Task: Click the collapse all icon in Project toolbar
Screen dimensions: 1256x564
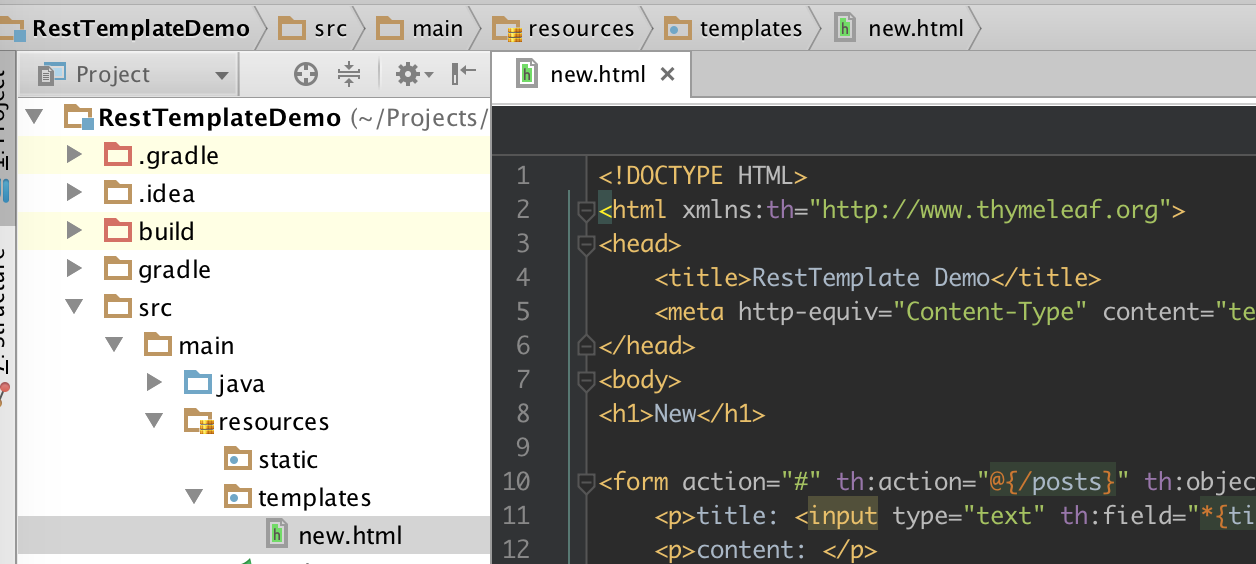Action: tap(349, 74)
